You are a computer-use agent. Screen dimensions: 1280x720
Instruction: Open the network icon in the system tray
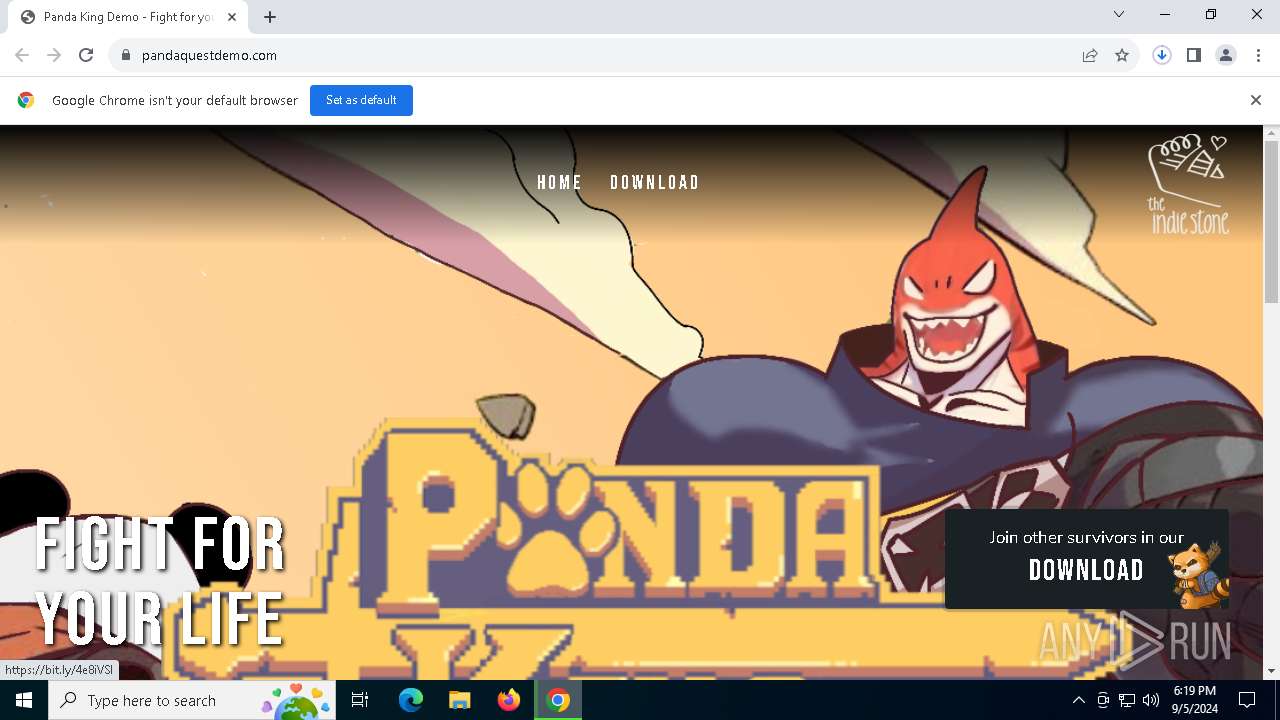pos(1127,700)
